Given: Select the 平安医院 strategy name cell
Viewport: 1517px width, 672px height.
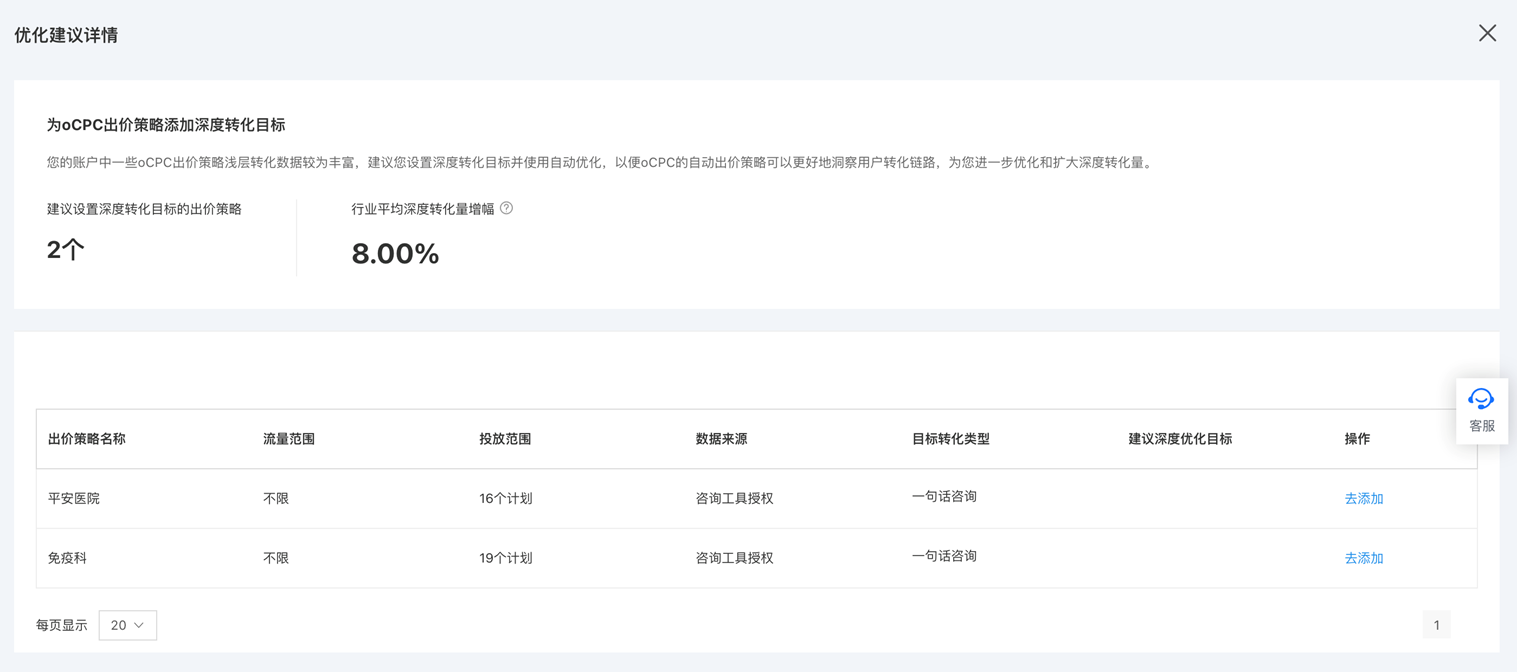Looking at the screenshot, I should [x=74, y=498].
